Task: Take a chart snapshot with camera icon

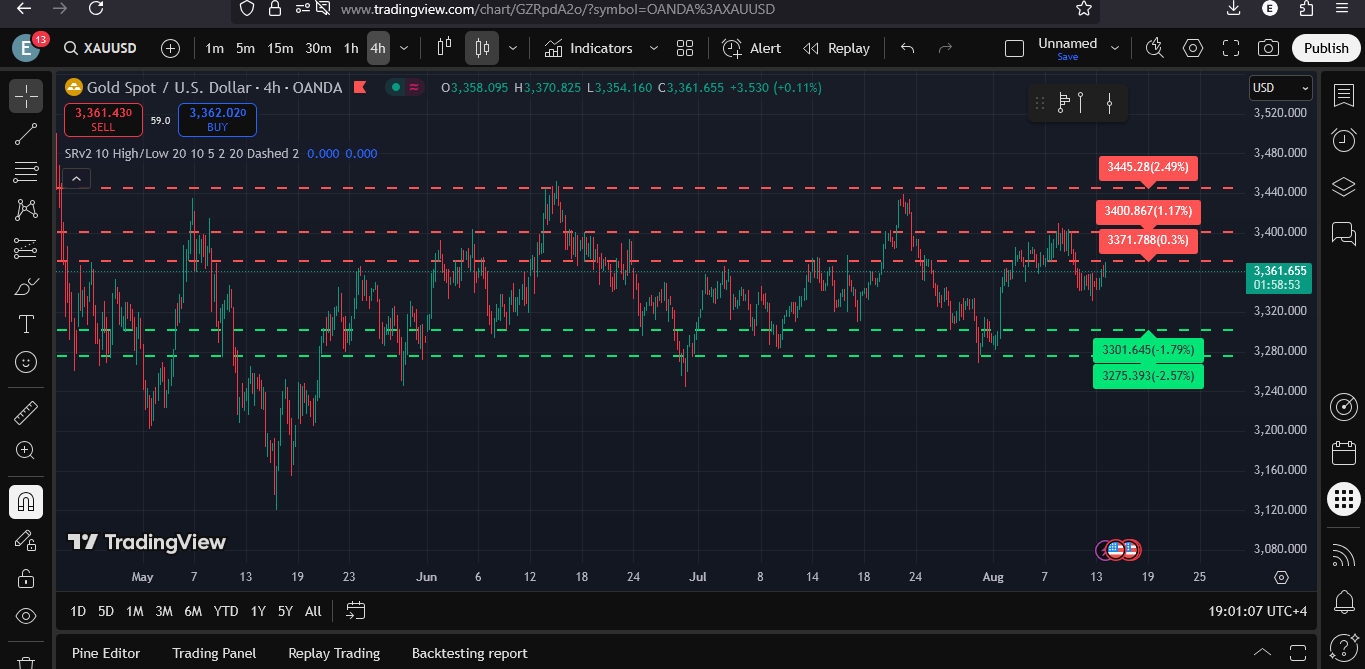Action: click(1268, 48)
